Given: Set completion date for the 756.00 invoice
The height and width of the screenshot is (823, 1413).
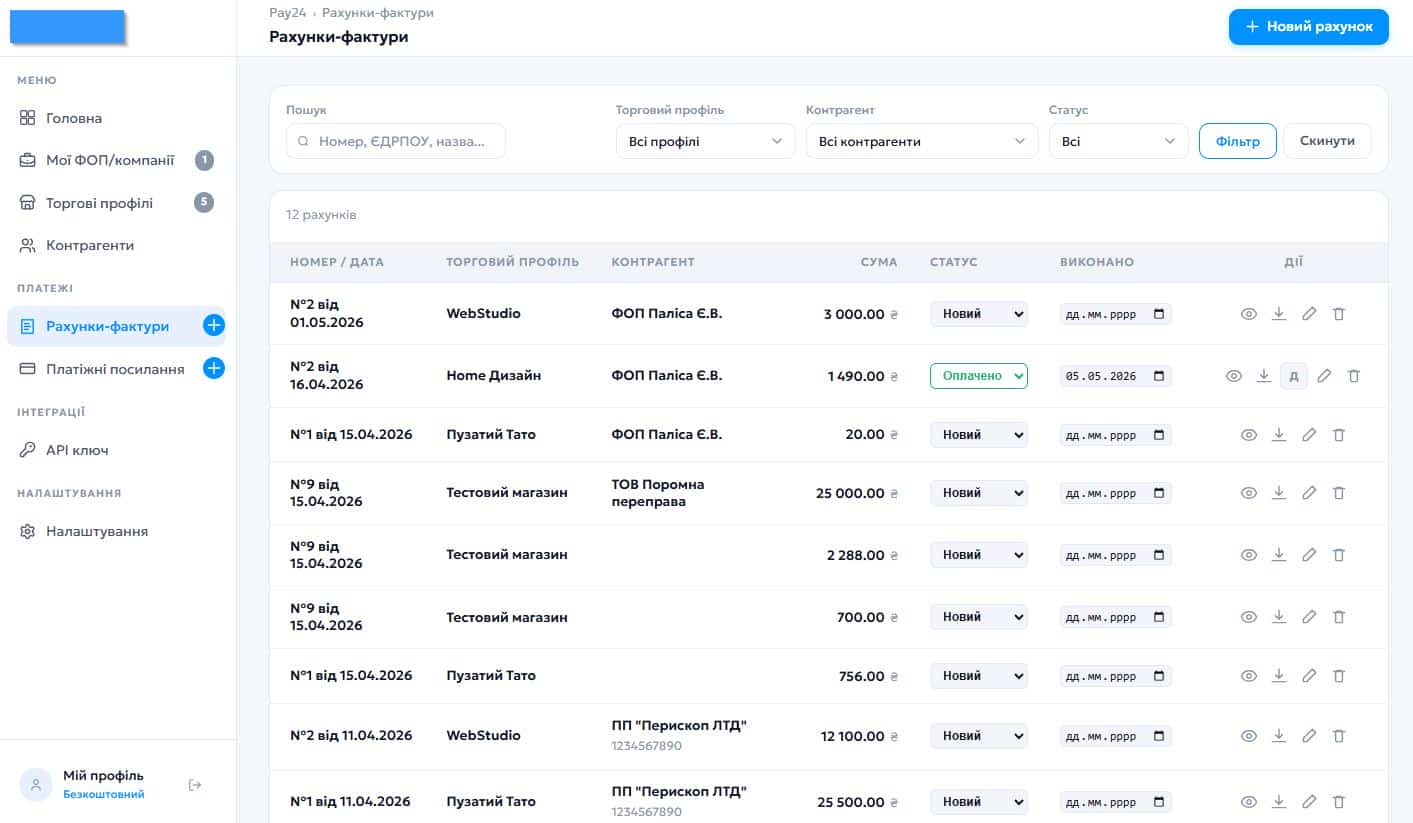Looking at the screenshot, I should (1116, 676).
